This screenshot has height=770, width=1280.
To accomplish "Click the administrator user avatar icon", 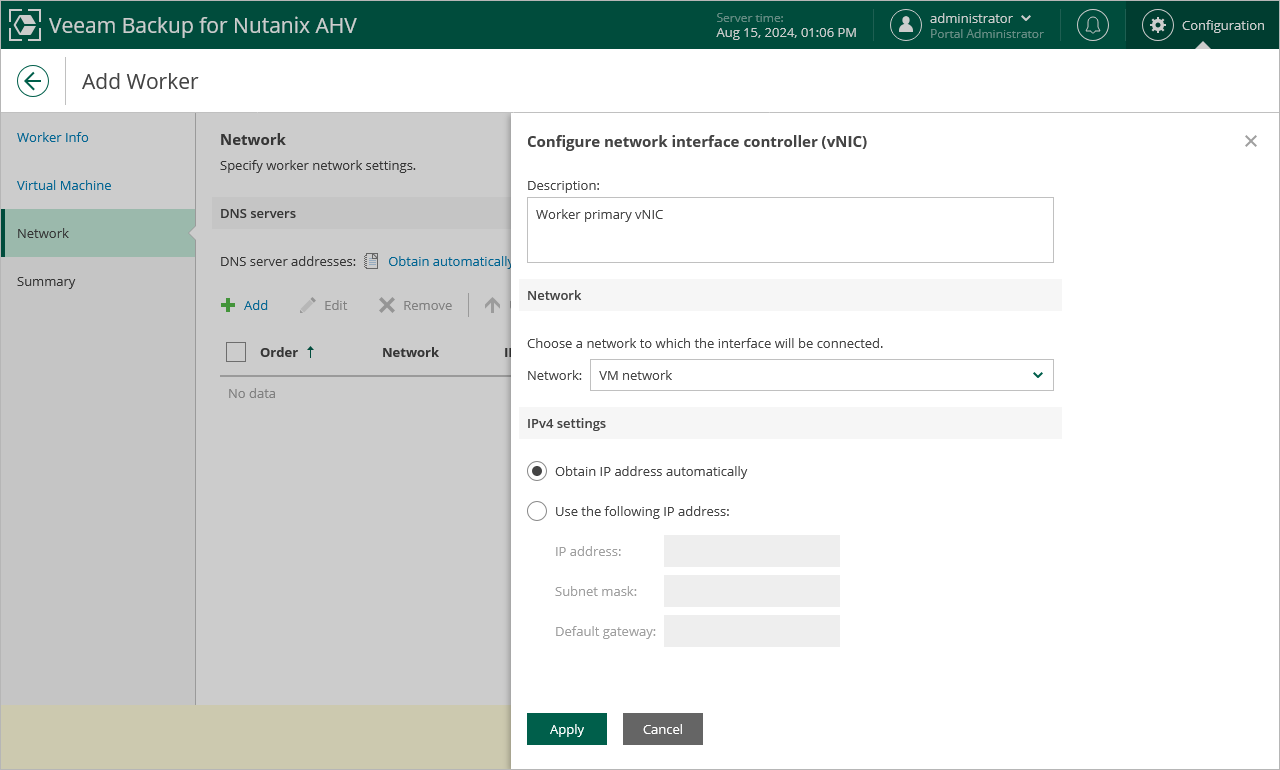I will tap(905, 25).
